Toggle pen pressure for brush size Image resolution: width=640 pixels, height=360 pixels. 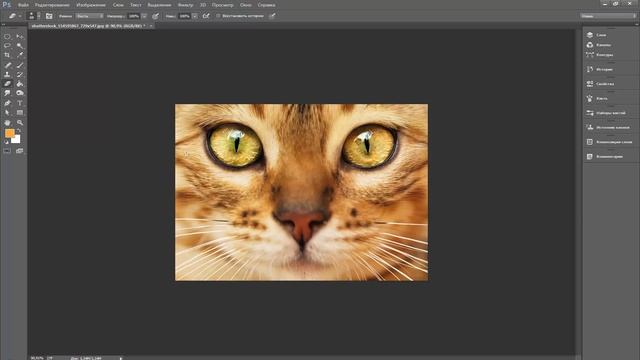pos(272,16)
